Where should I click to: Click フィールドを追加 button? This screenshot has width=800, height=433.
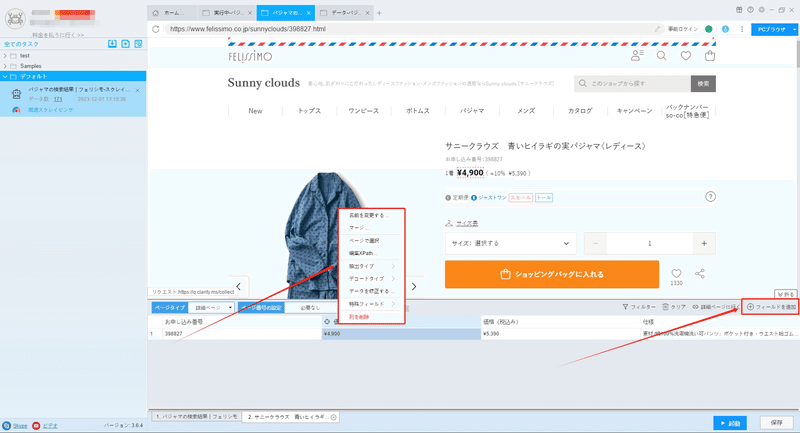(771, 307)
